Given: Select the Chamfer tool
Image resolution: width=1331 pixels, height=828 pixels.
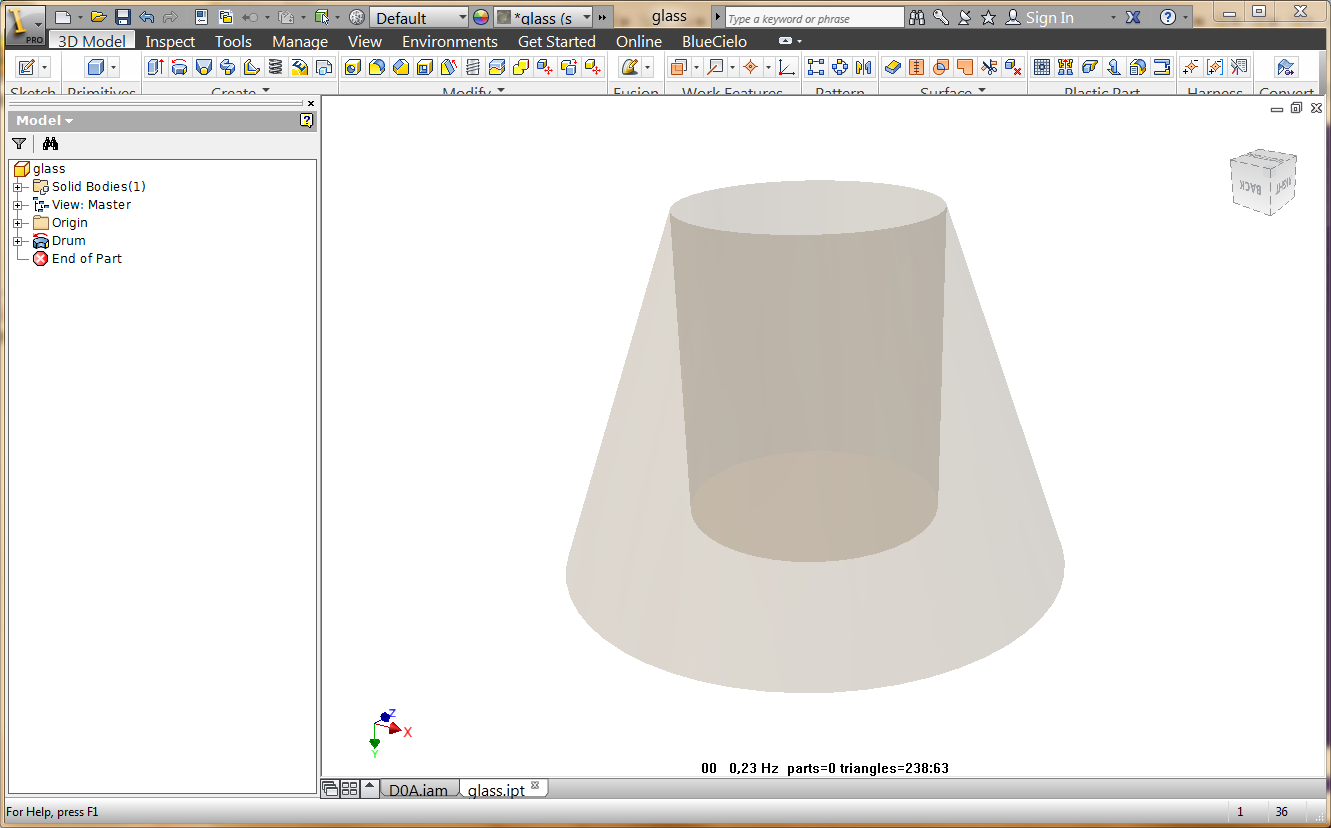Looking at the screenshot, I should [401, 67].
